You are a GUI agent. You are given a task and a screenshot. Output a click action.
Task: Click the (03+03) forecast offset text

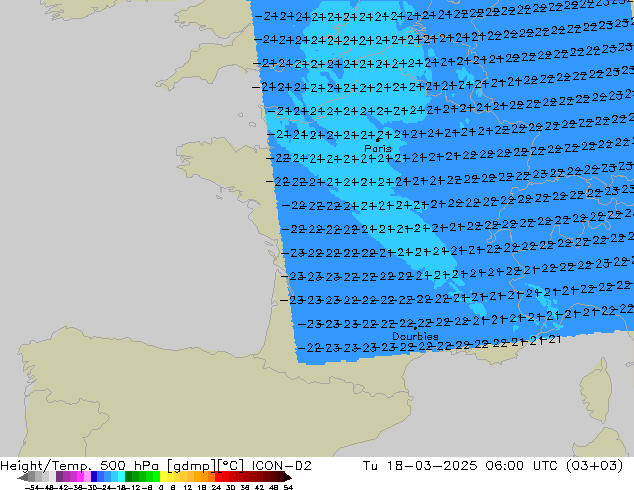594,466
